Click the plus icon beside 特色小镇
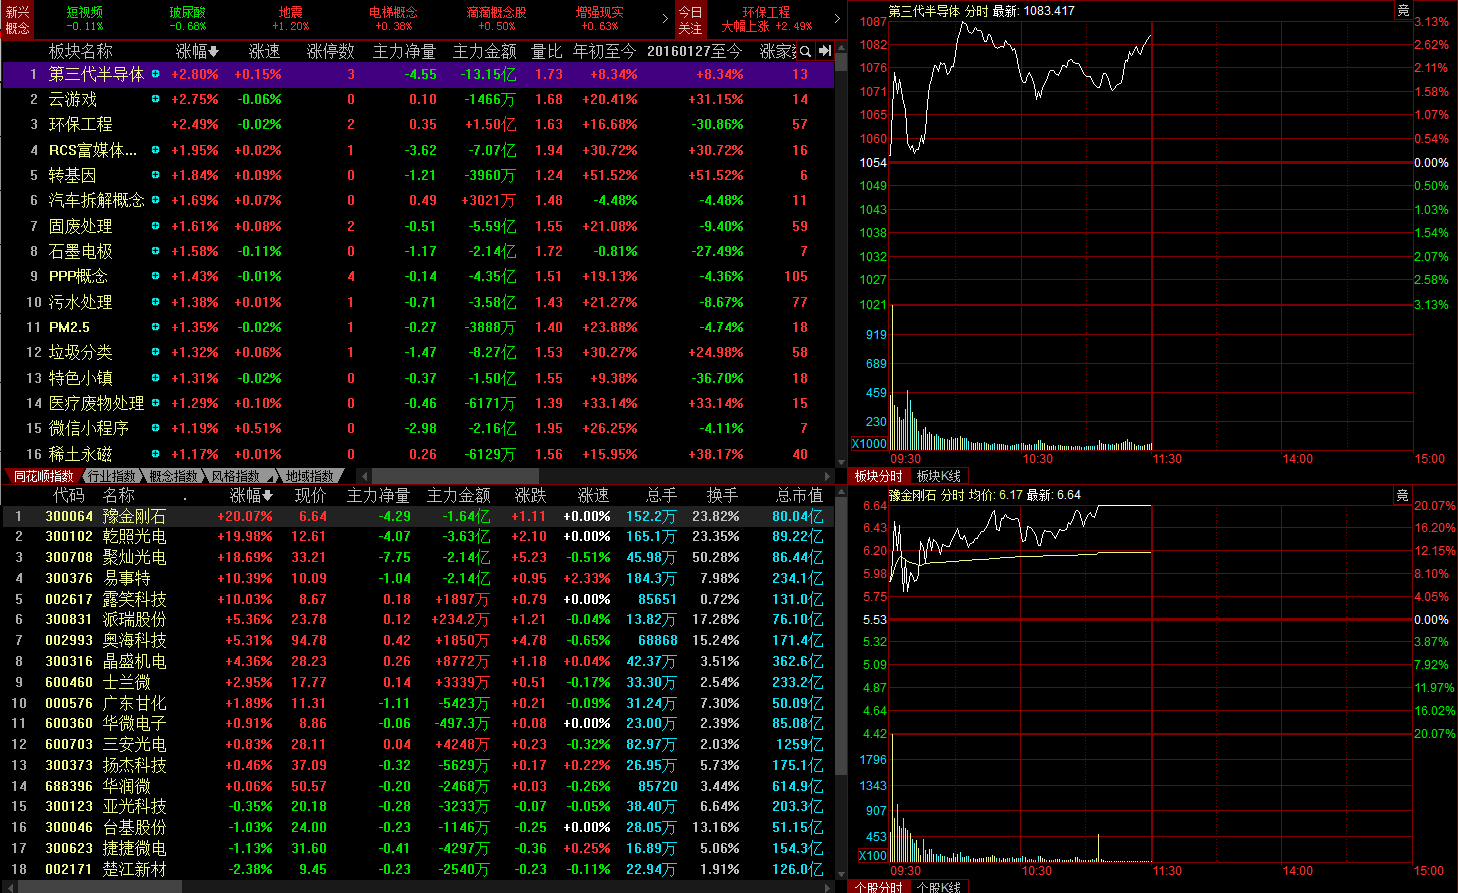This screenshot has height=893, width=1458. [x=155, y=378]
